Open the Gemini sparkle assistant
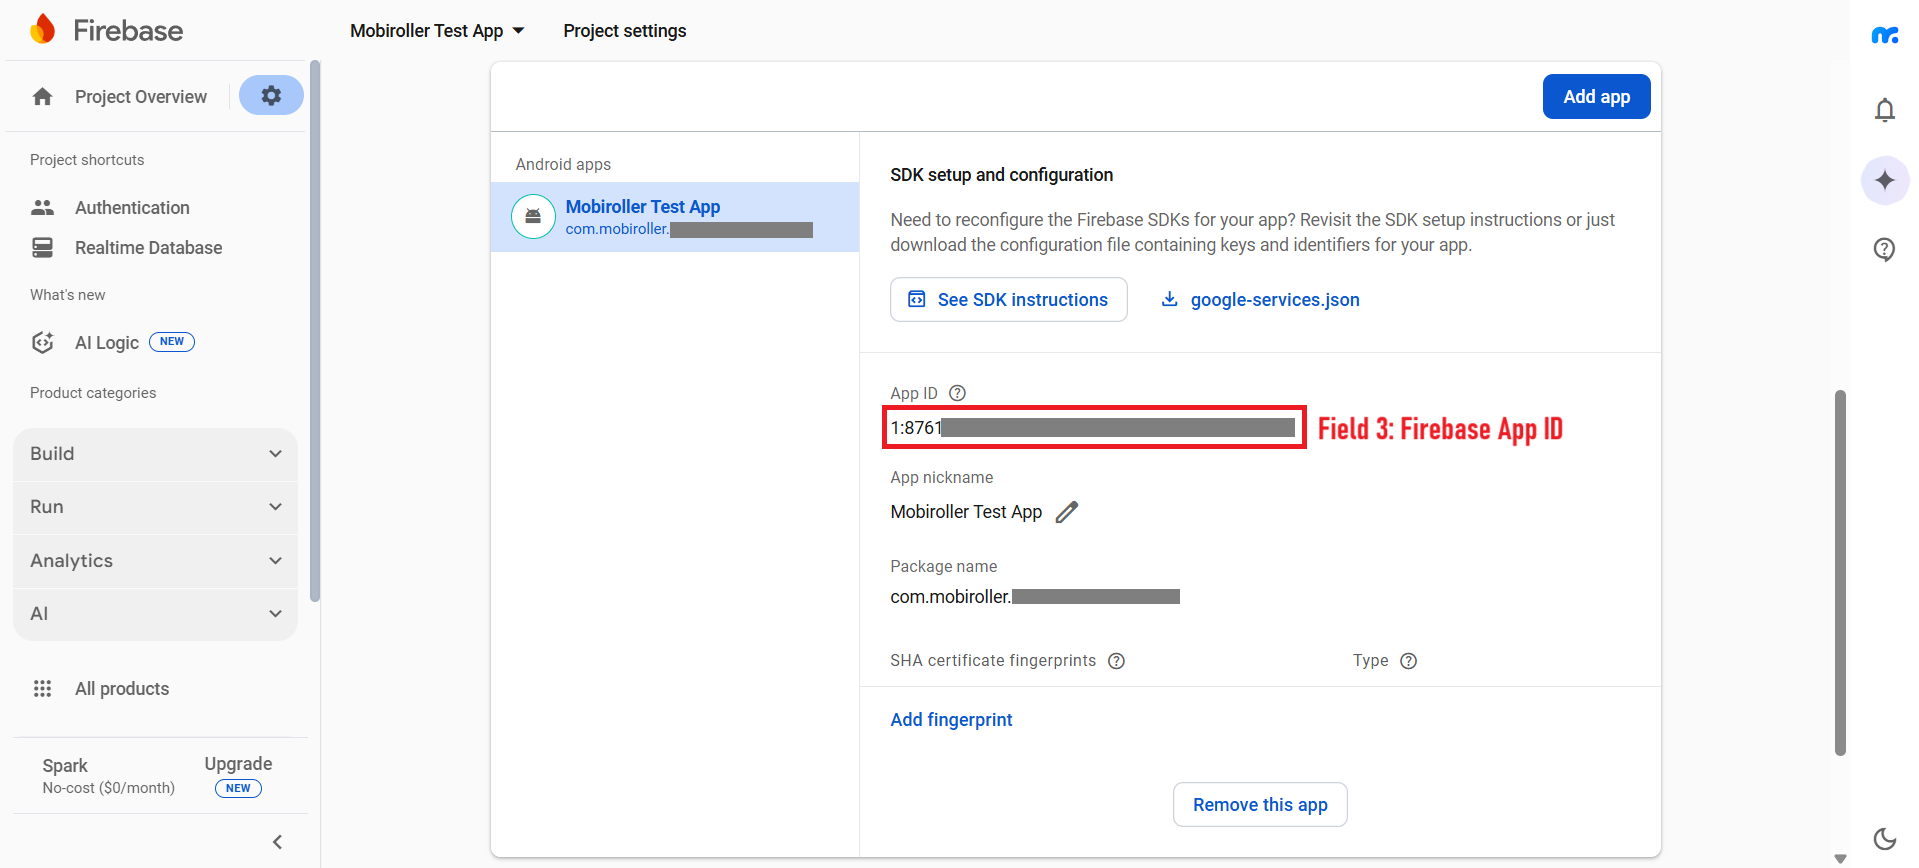1919x868 pixels. [1884, 180]
